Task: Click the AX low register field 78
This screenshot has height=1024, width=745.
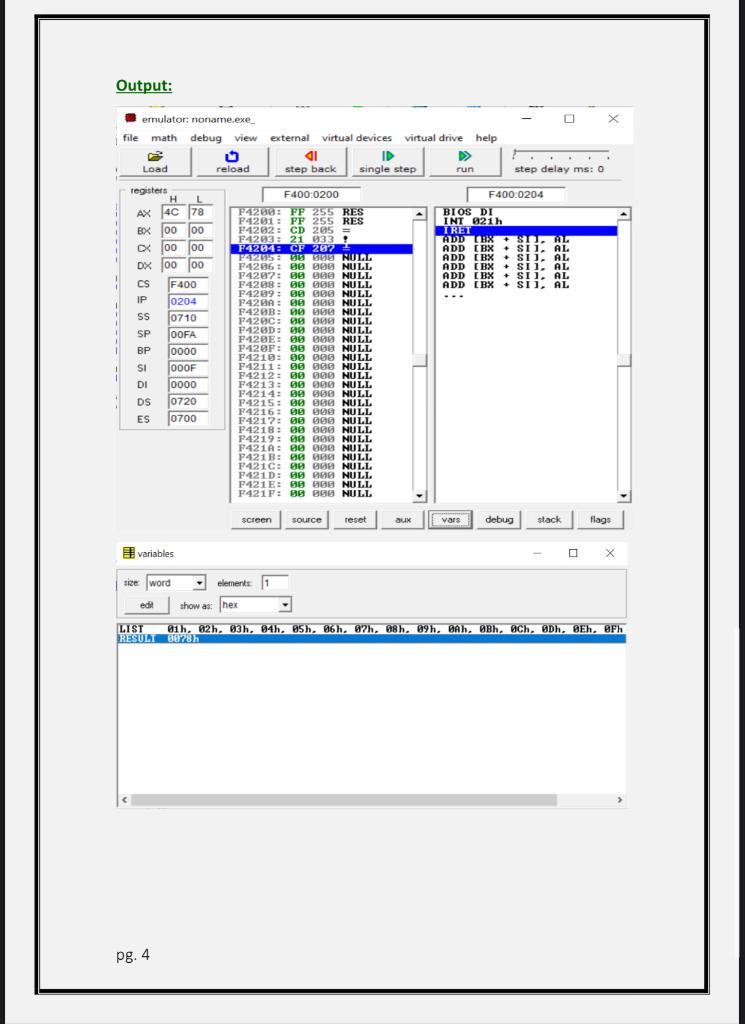Action: pos(200,213)
